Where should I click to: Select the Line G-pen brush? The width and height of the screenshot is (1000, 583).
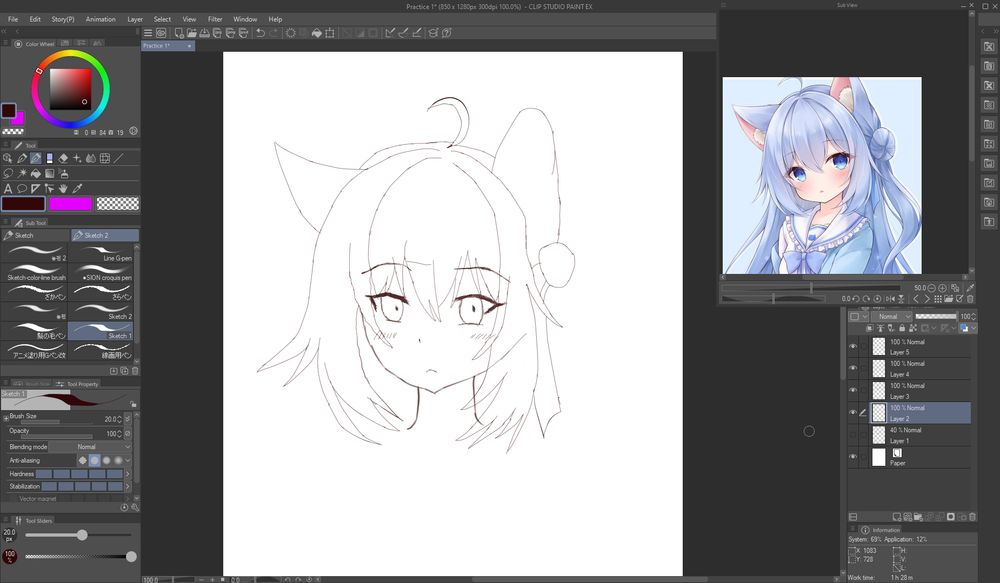click(x=103, y=253)
